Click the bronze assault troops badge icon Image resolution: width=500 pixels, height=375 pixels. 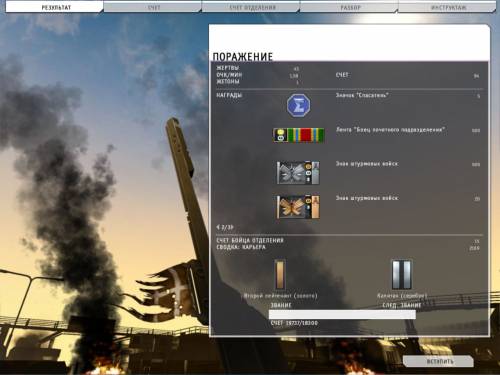tap(298, 207)
